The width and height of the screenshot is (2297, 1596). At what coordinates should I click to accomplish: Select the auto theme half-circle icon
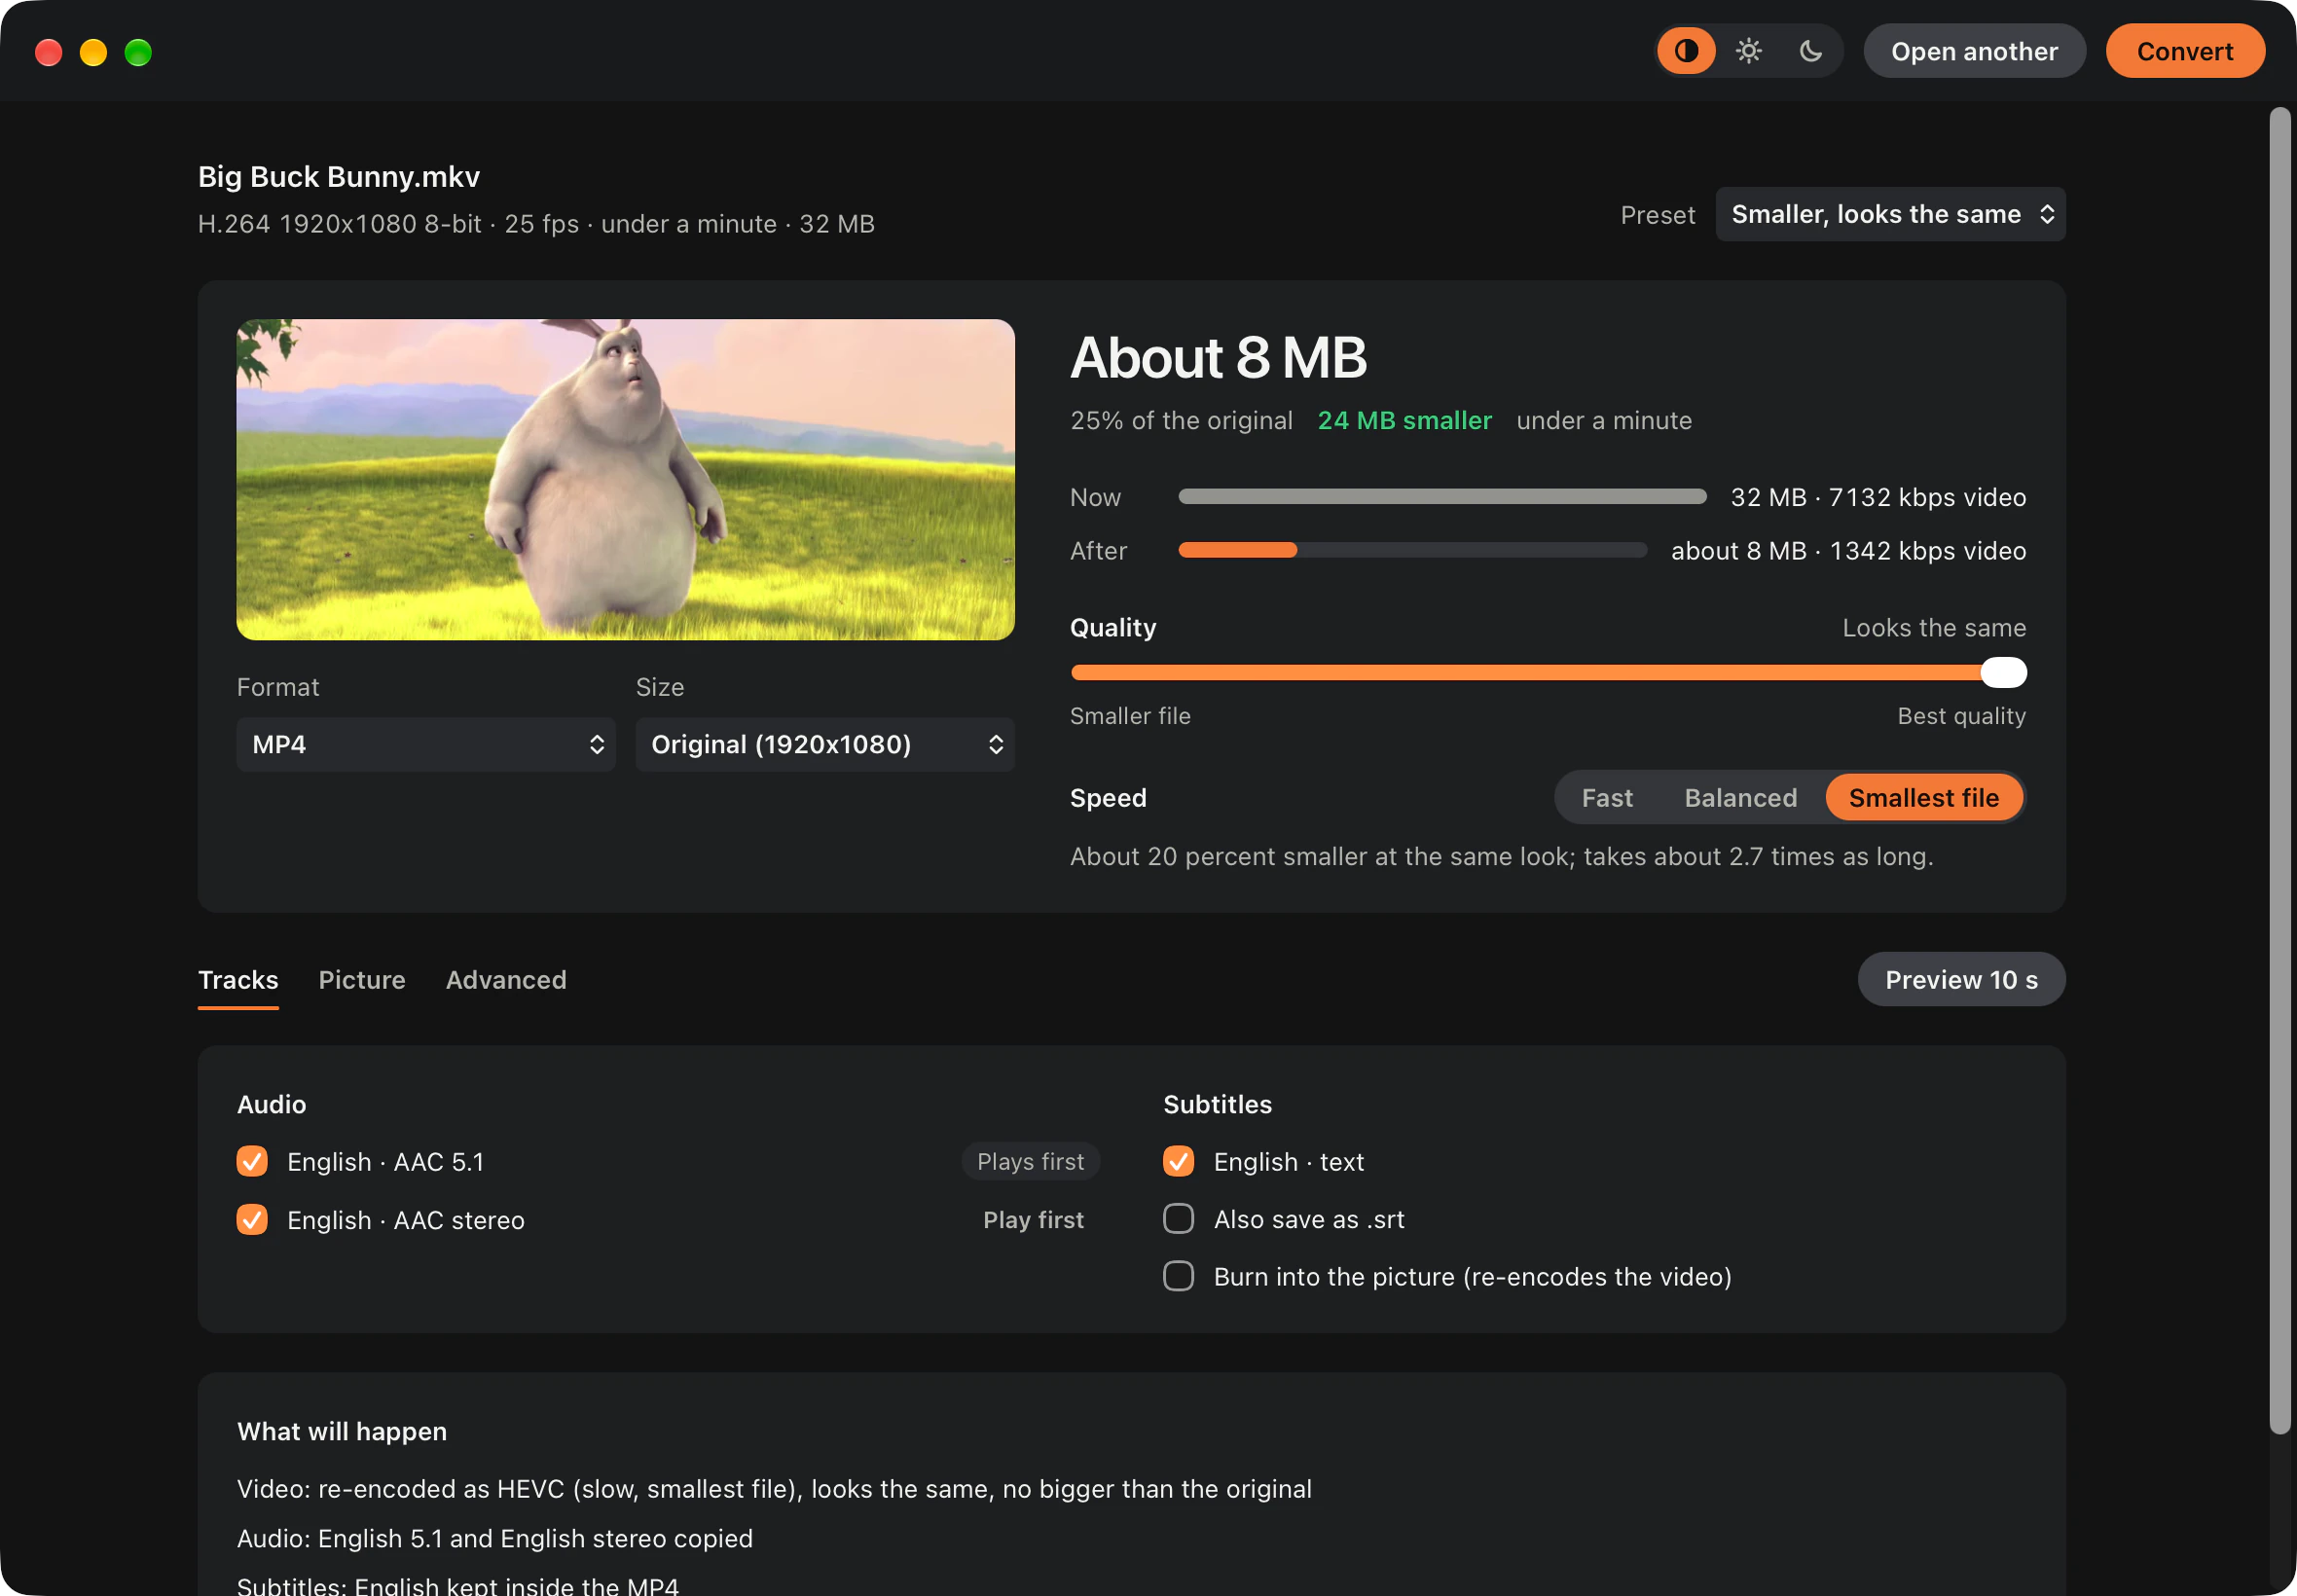tap(1686, 51)
